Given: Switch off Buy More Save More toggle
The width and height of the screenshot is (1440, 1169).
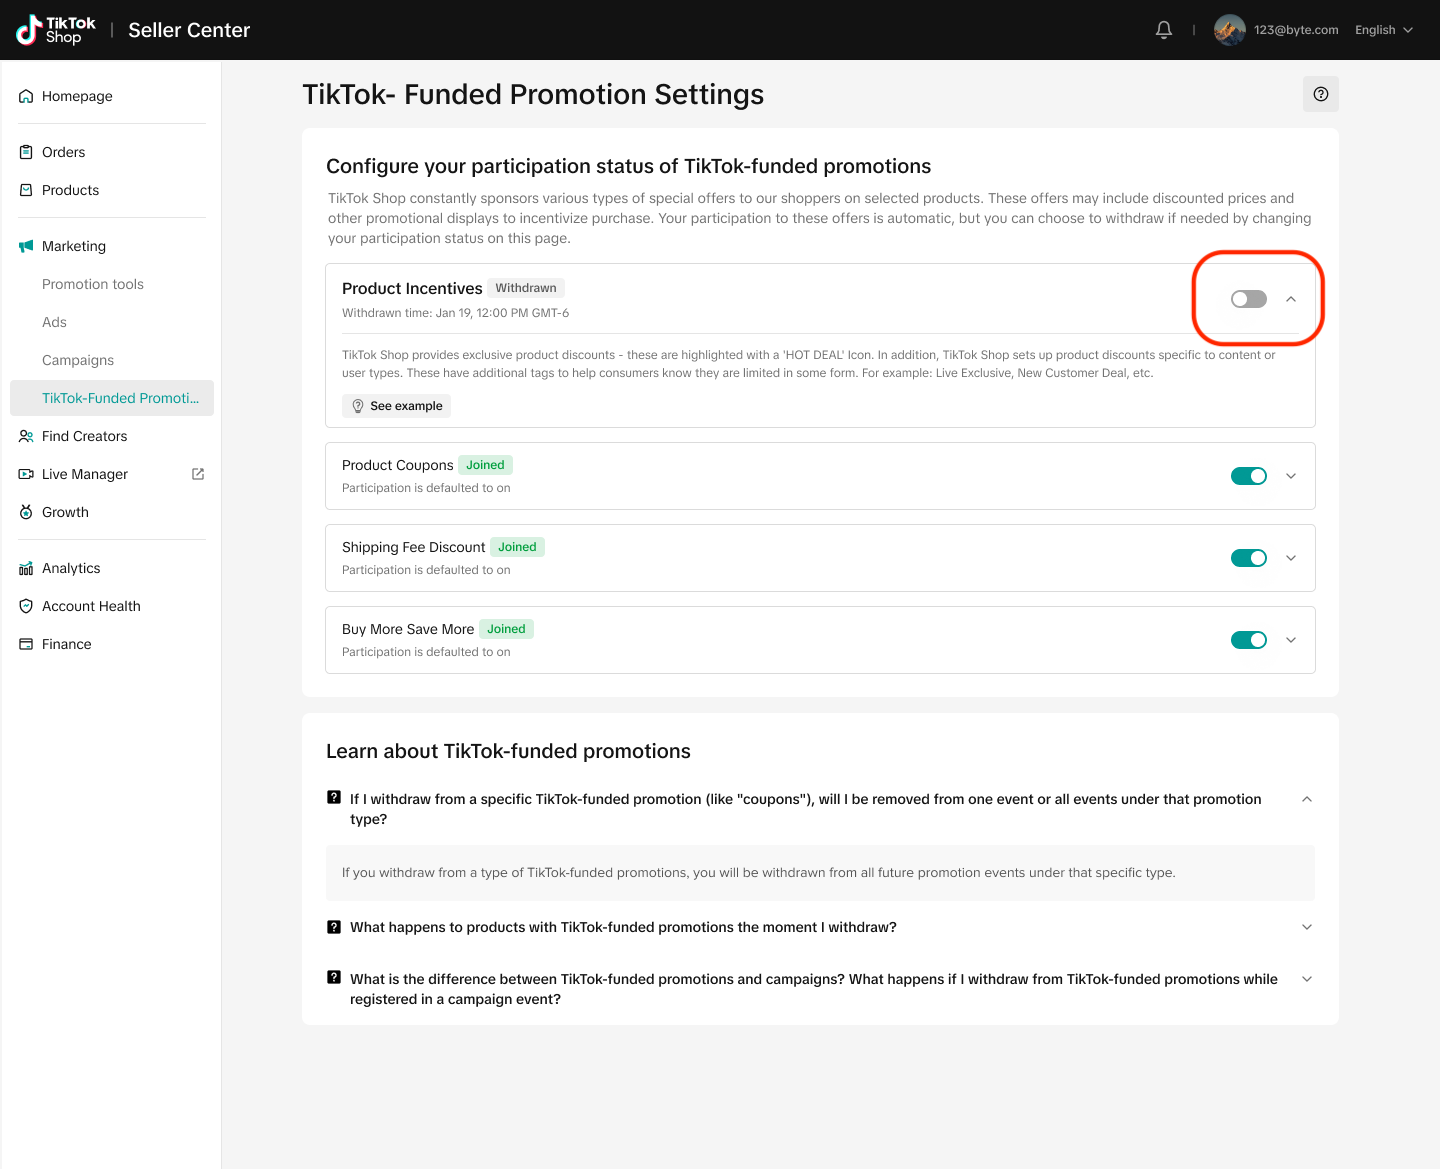Looking at the screenshot, I should click(1248, 640).
